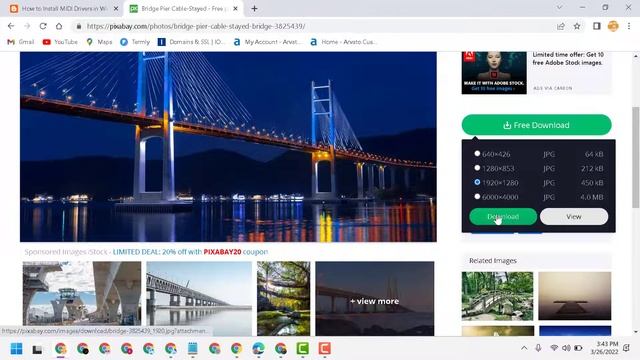This screenshot has width=640, height=360.
Task: Click the ADS VIA CARBON link
Action: pyautogui.click(x=553, y=88)
